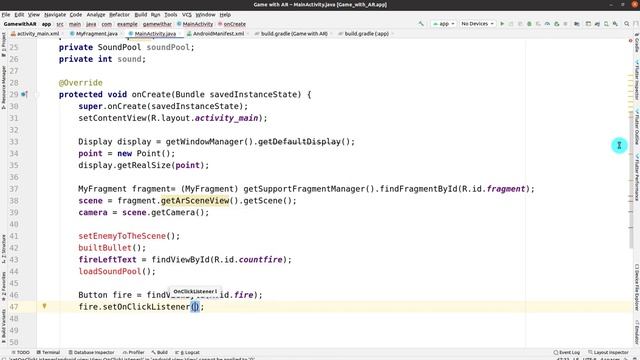Open the Code menu
This screenshot has width=640, height=360.
[76, 15]
